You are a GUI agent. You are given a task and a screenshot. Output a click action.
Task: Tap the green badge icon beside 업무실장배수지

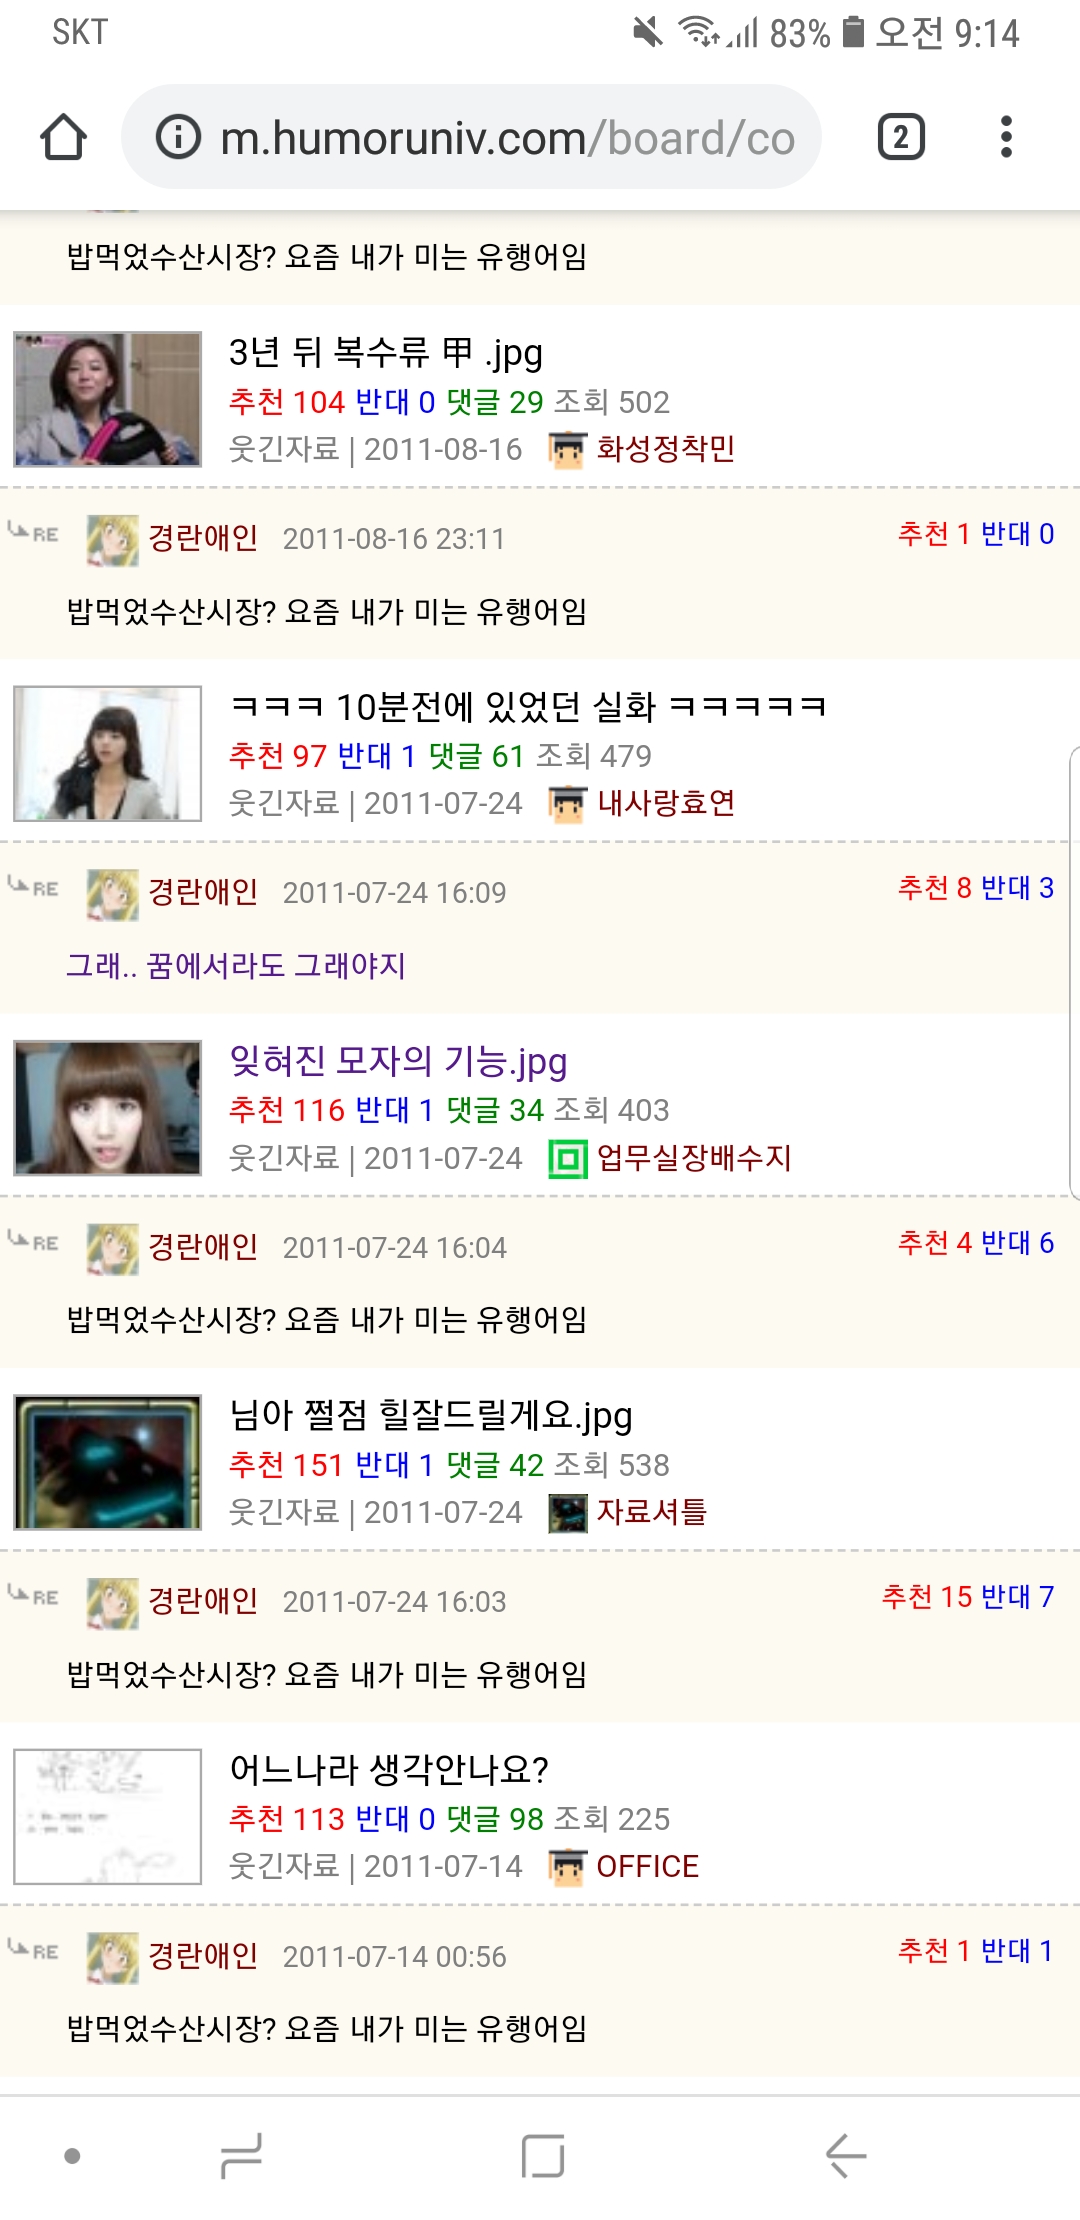point(567,1159)
